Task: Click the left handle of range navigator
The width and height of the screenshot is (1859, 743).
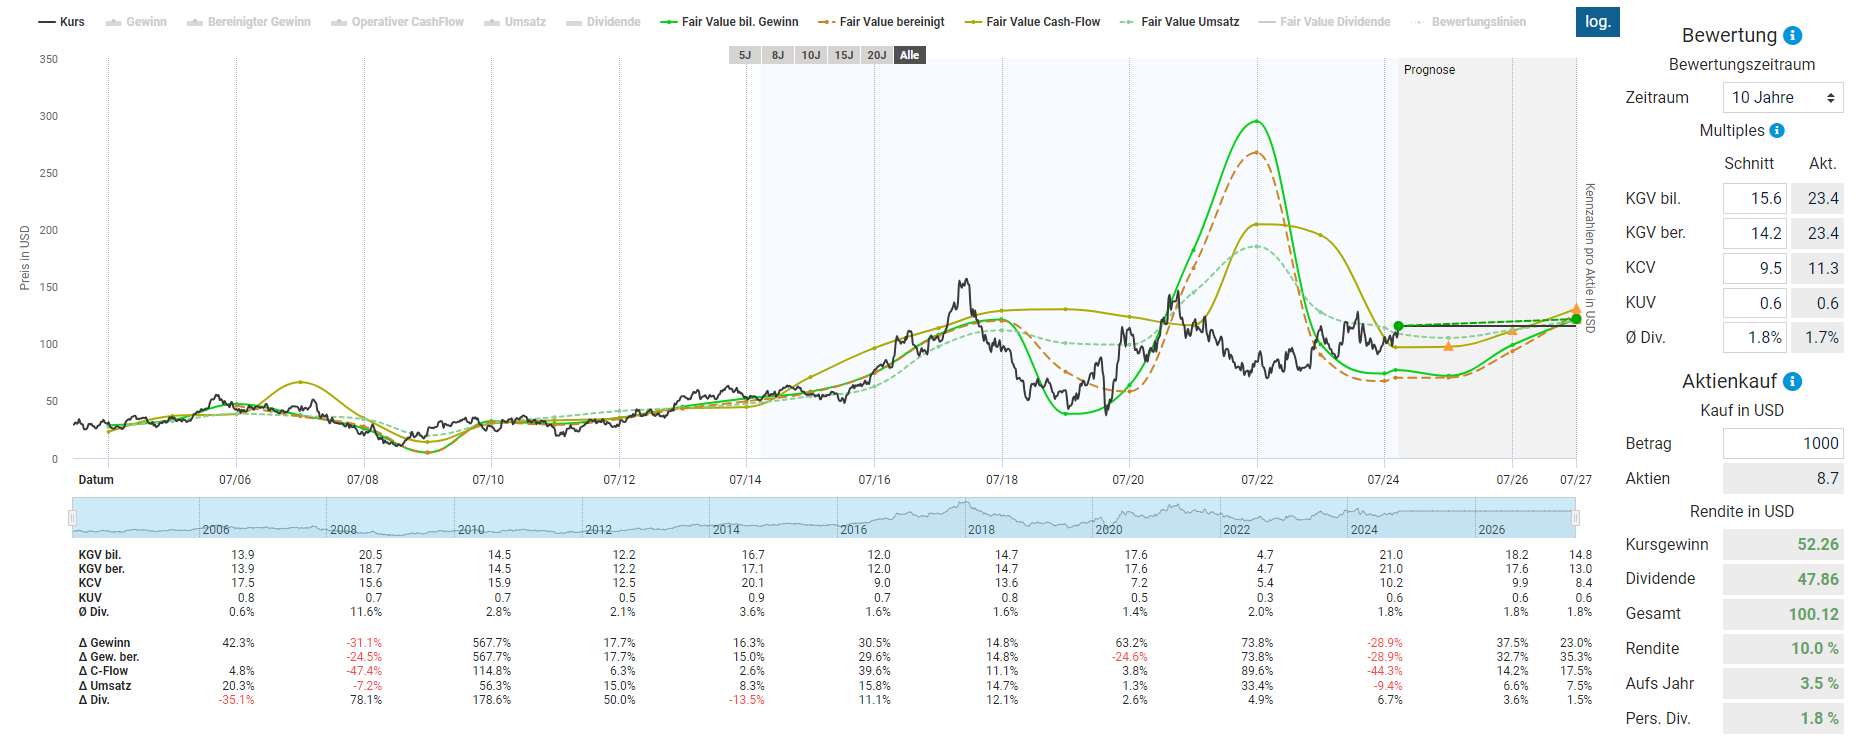Action: pyautogui.click(x=72, y=518)
